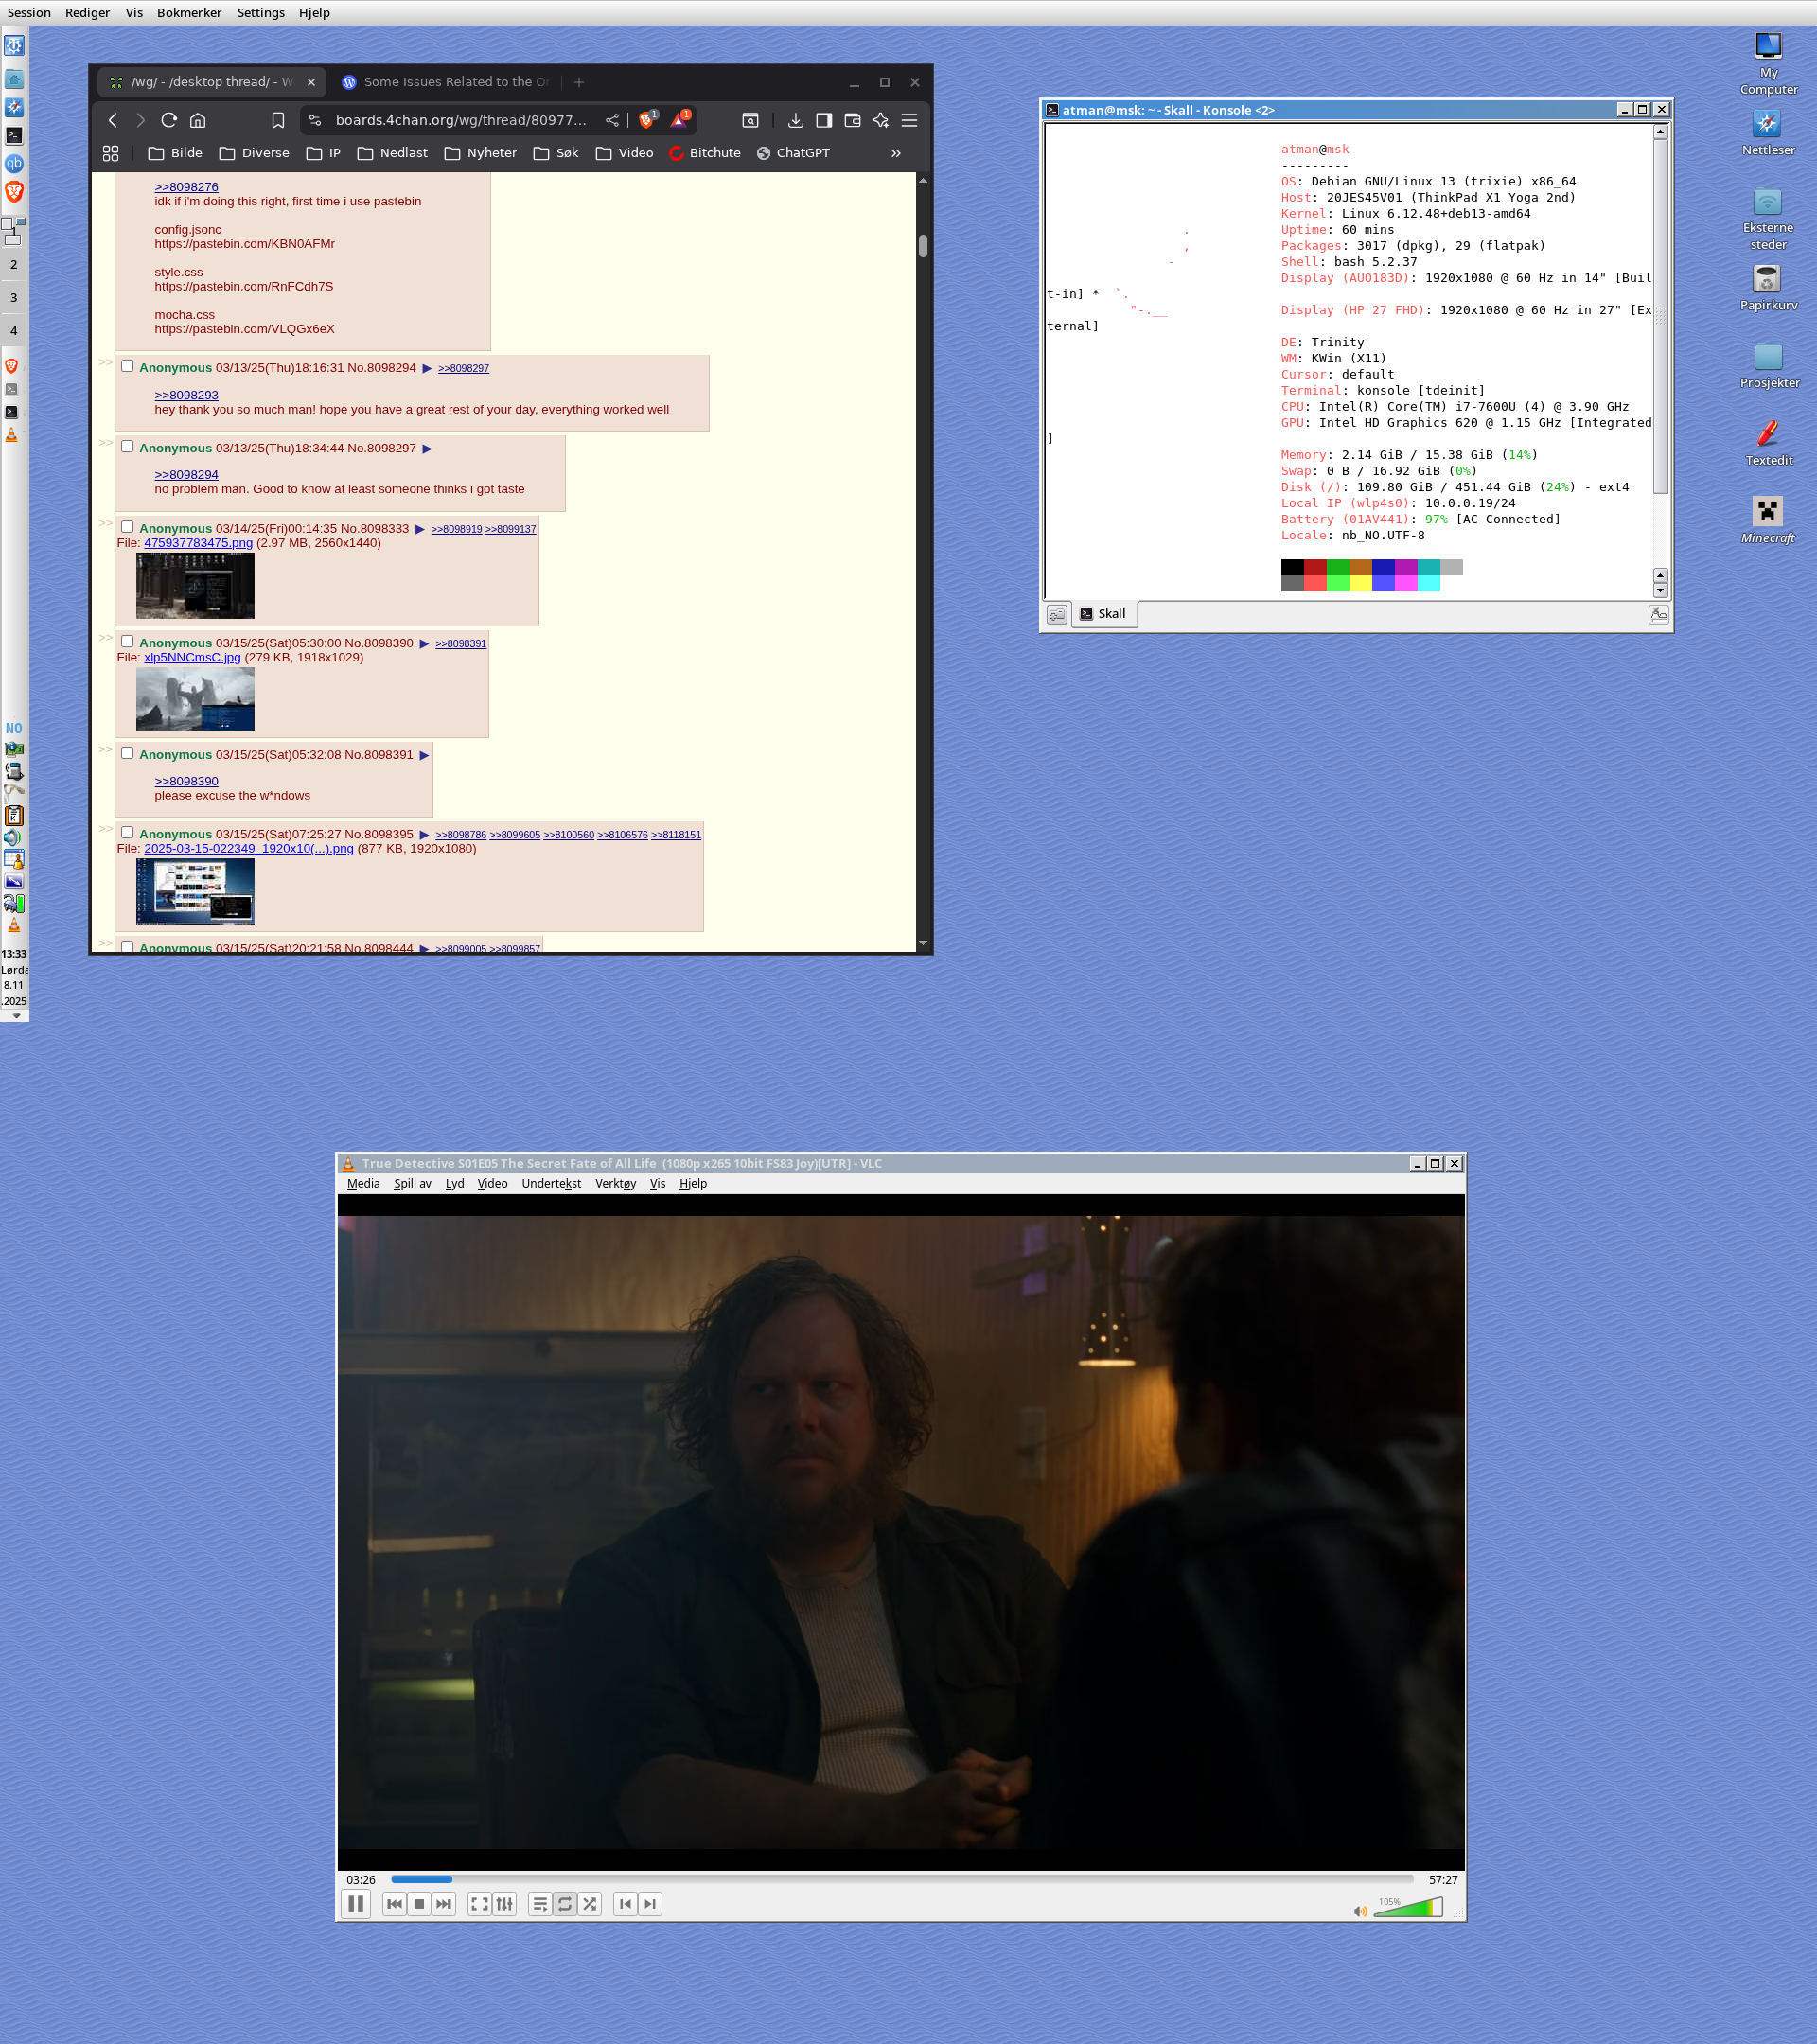Toggle VLC fullscreen mode button
This screenshot has height=2044, width=1817.
pyautogui.click(x=480, y=1904)
